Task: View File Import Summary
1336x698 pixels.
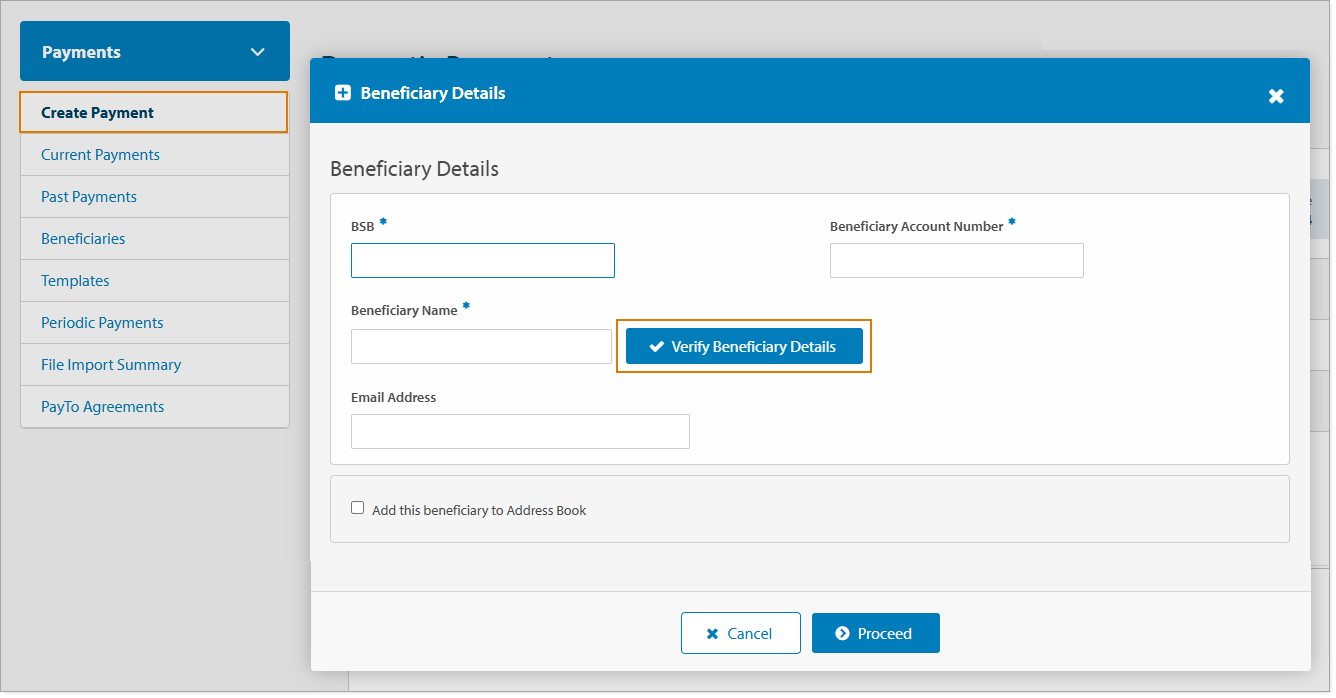Action: (x=110, y=364)
